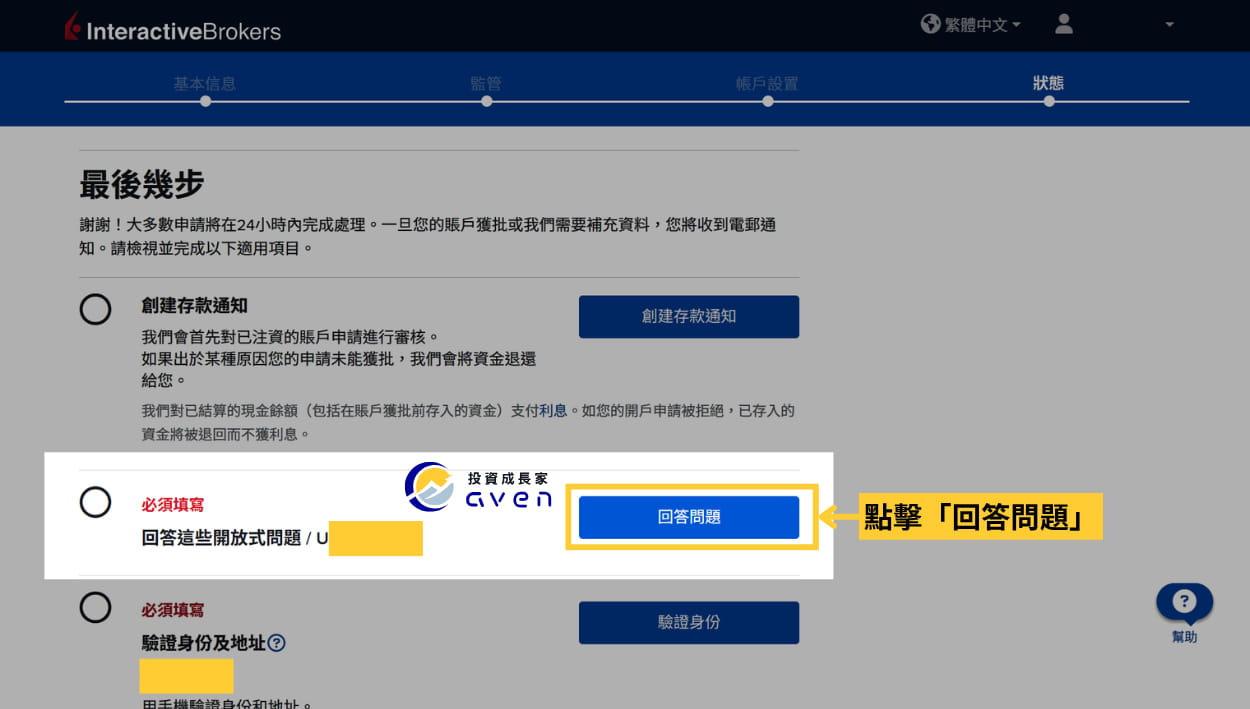Viewport: 1250px width, 709px height.
Task: Select the 創建存款通知 circle indicator
Action: (95, 309)
